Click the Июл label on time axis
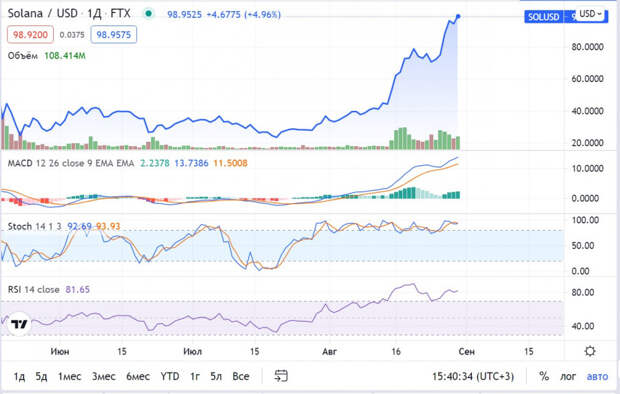The height and width of the screenshot is (394, 620). coord(193,351)
